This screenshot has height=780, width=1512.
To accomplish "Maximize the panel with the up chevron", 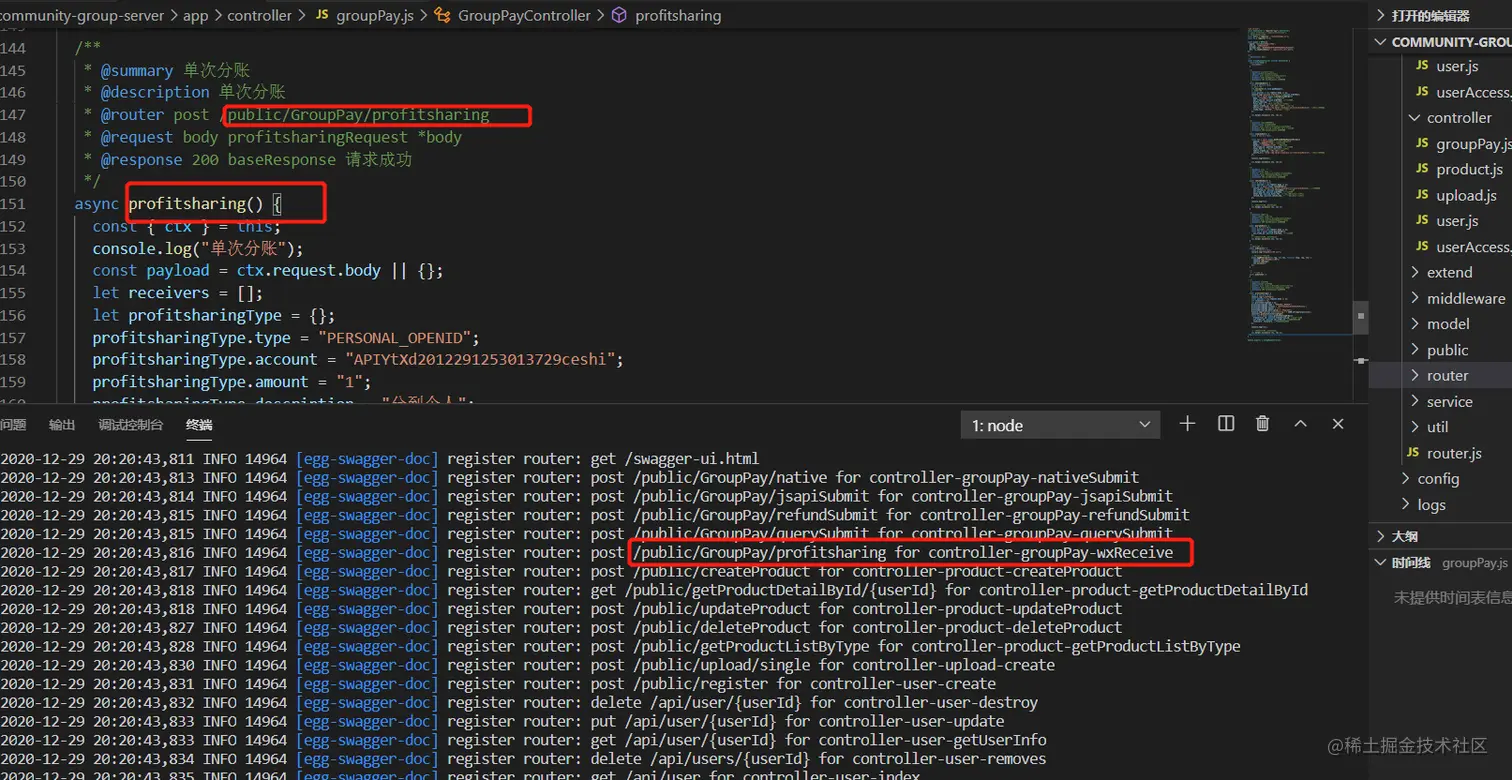I will tap(1300, 424).
